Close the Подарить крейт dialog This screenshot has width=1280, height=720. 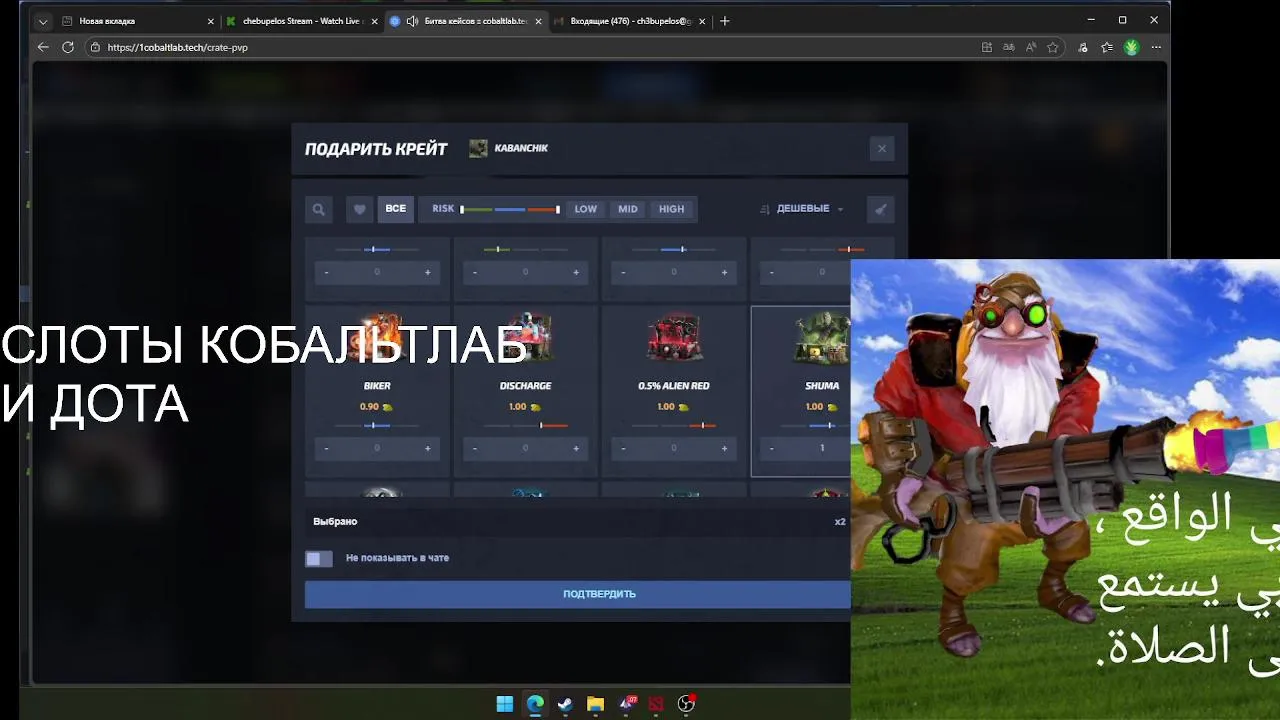(881, 148)
